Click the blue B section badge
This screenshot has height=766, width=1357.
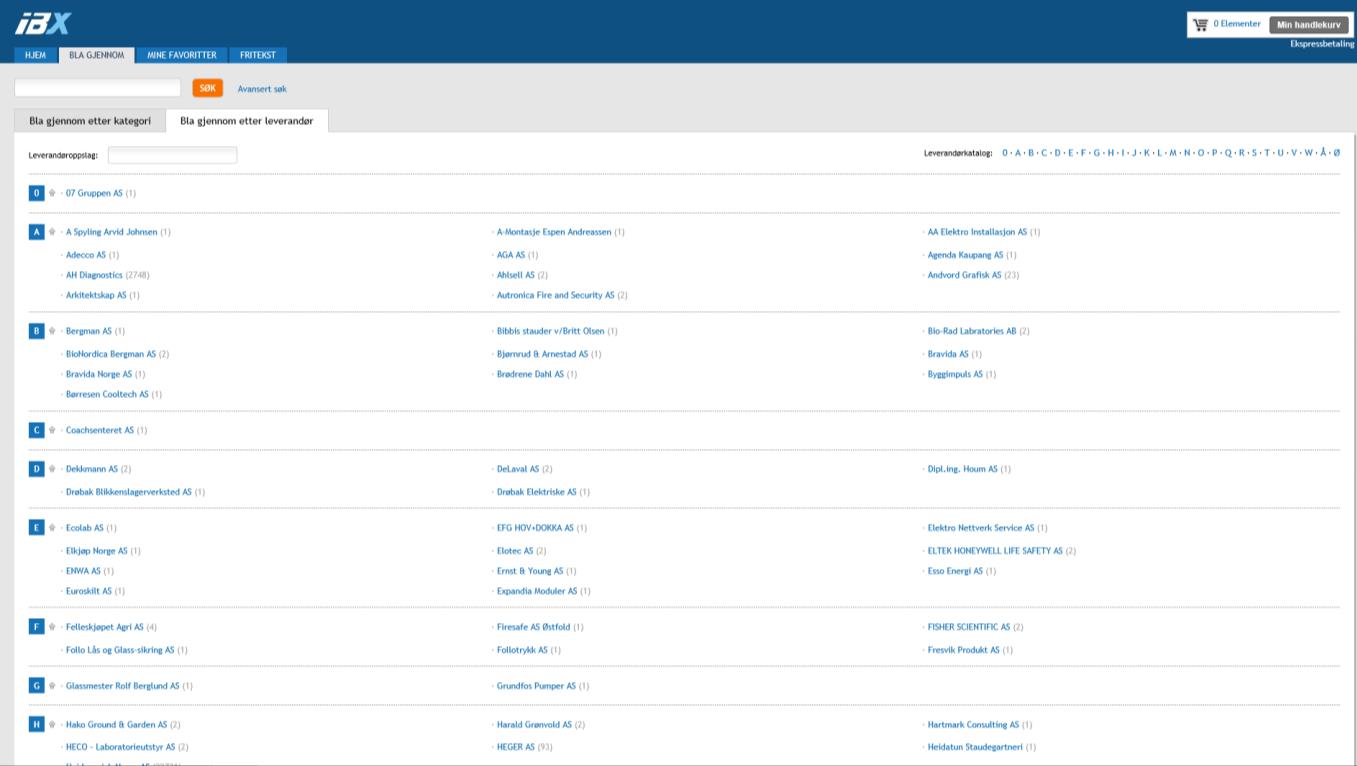pos(37,331)
